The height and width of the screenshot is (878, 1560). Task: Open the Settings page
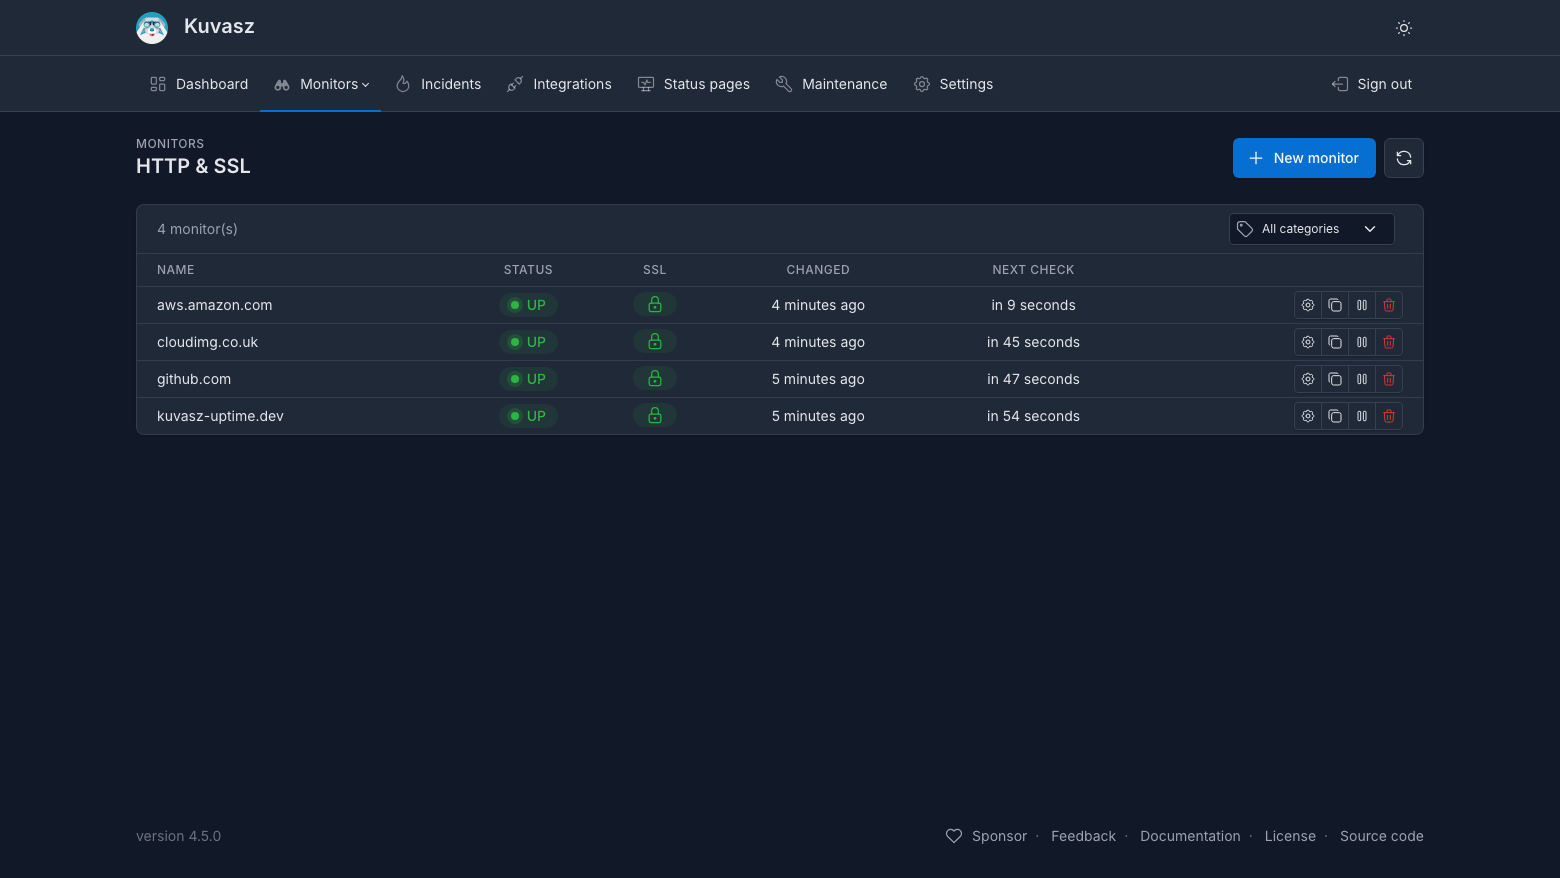pyautogui.click(x=953, y=84)
